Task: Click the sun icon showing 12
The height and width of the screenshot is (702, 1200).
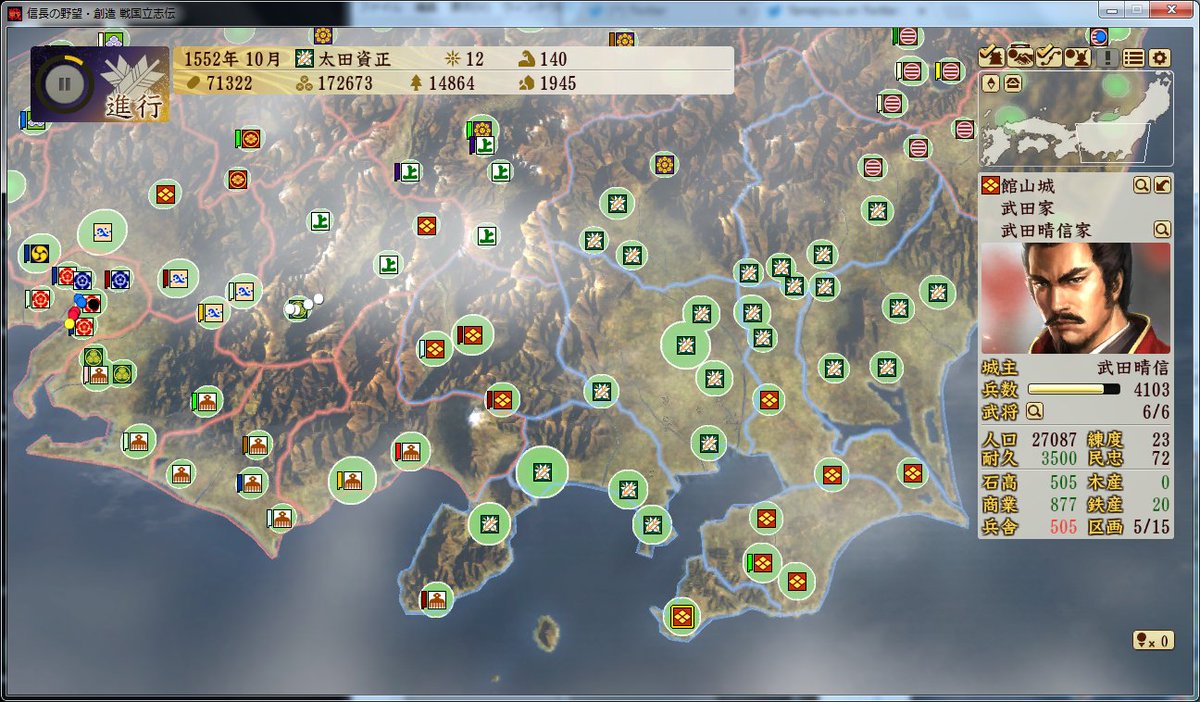Action: 451,60
